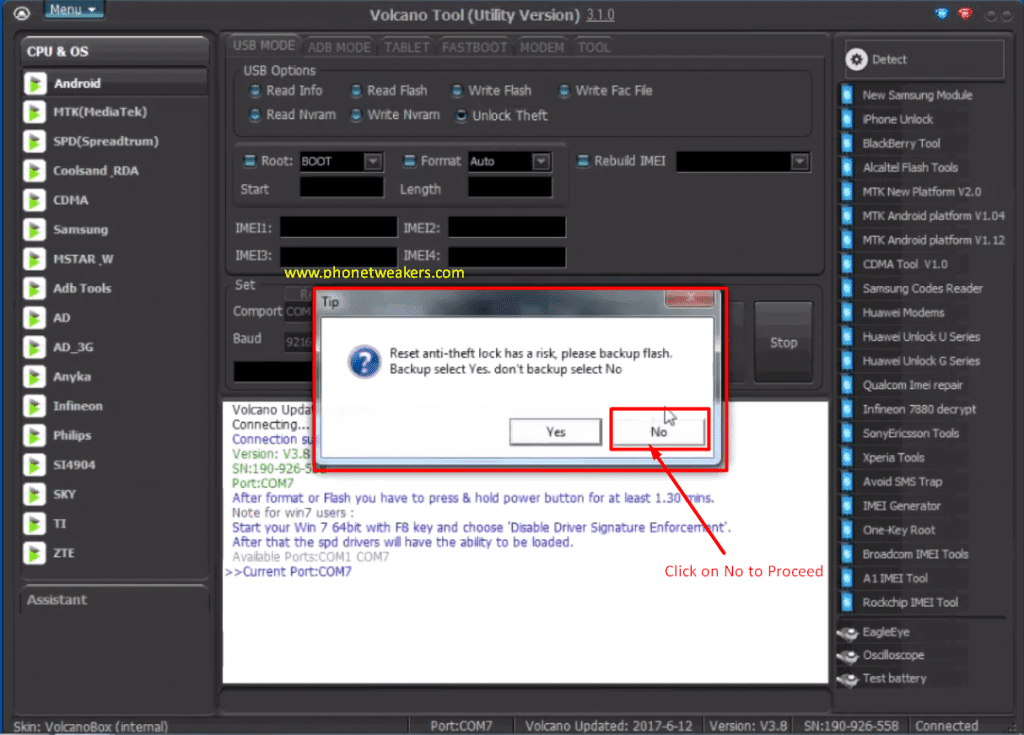Click the iPhone Unlock icon
Image resolution: width=1024 pixels, height=735 pixels.
pyautogui.click(x=846, y=120)
